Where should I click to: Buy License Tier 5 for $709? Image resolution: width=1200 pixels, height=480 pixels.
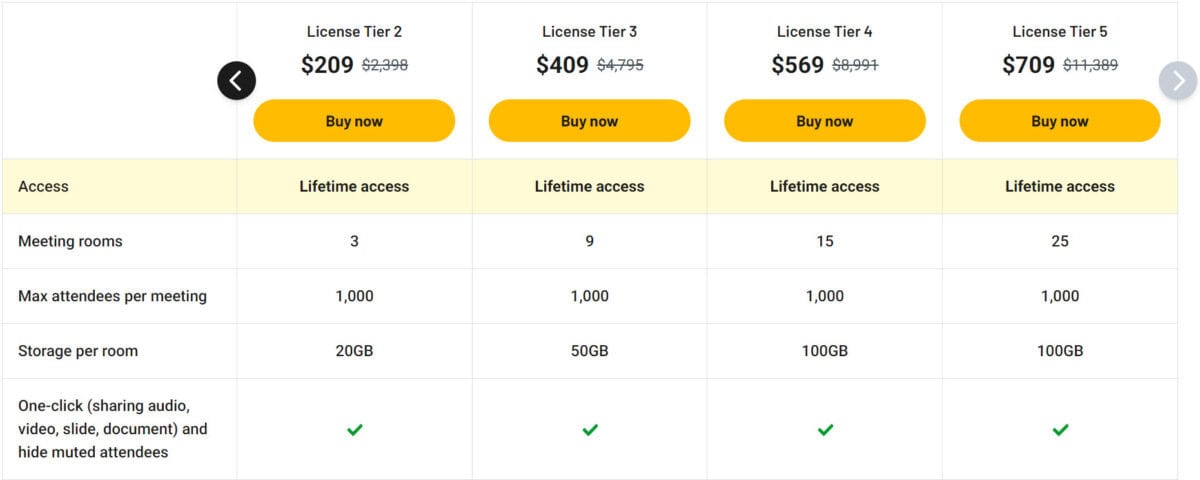pyautogui.click(x=1060, y=121)
